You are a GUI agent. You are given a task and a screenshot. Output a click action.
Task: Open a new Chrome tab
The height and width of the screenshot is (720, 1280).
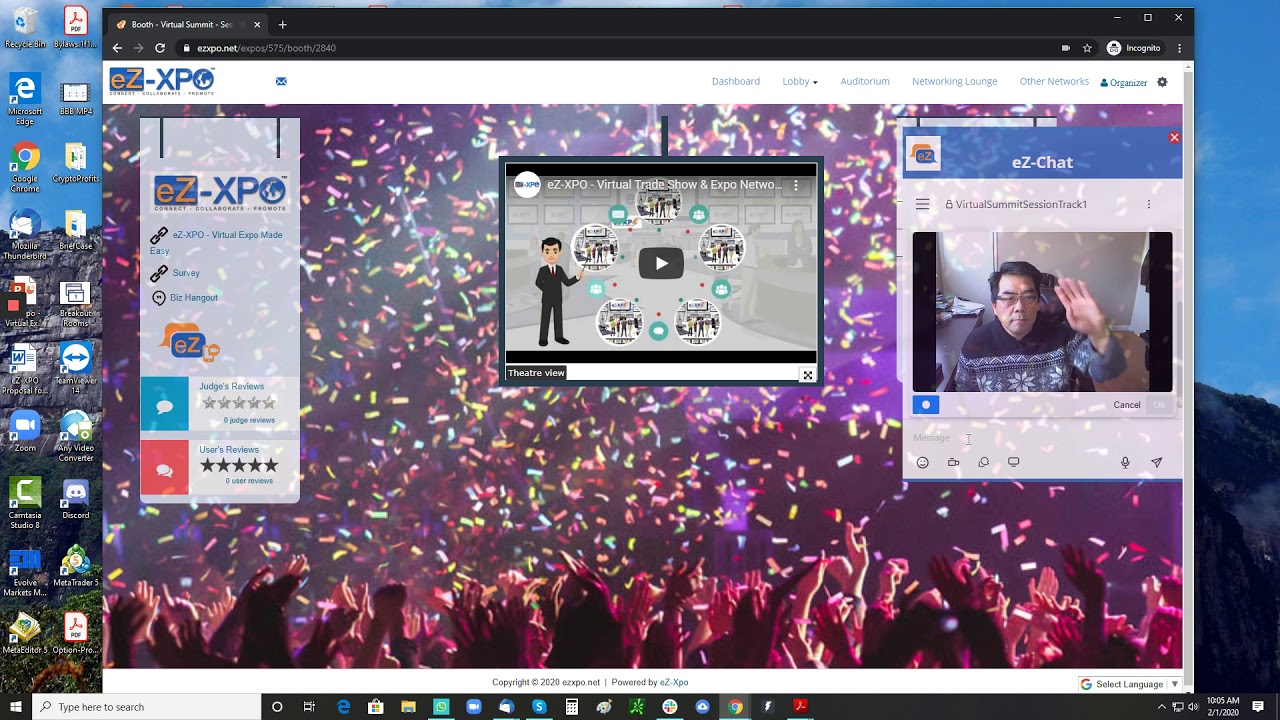pyautogui.click(x=282, y=24)
